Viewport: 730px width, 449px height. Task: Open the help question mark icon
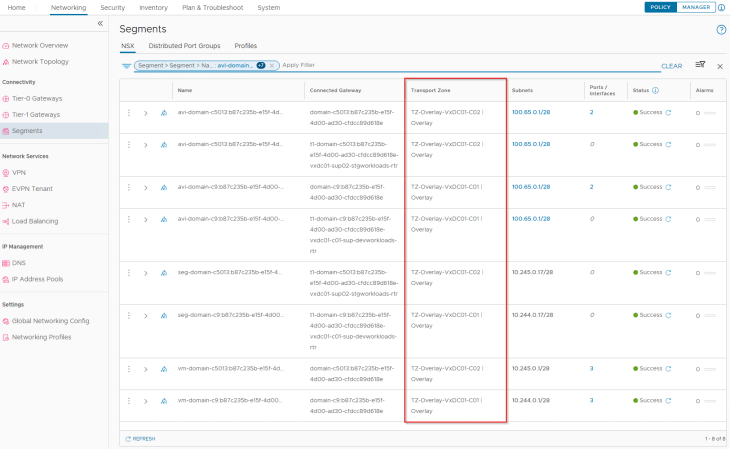721,30
